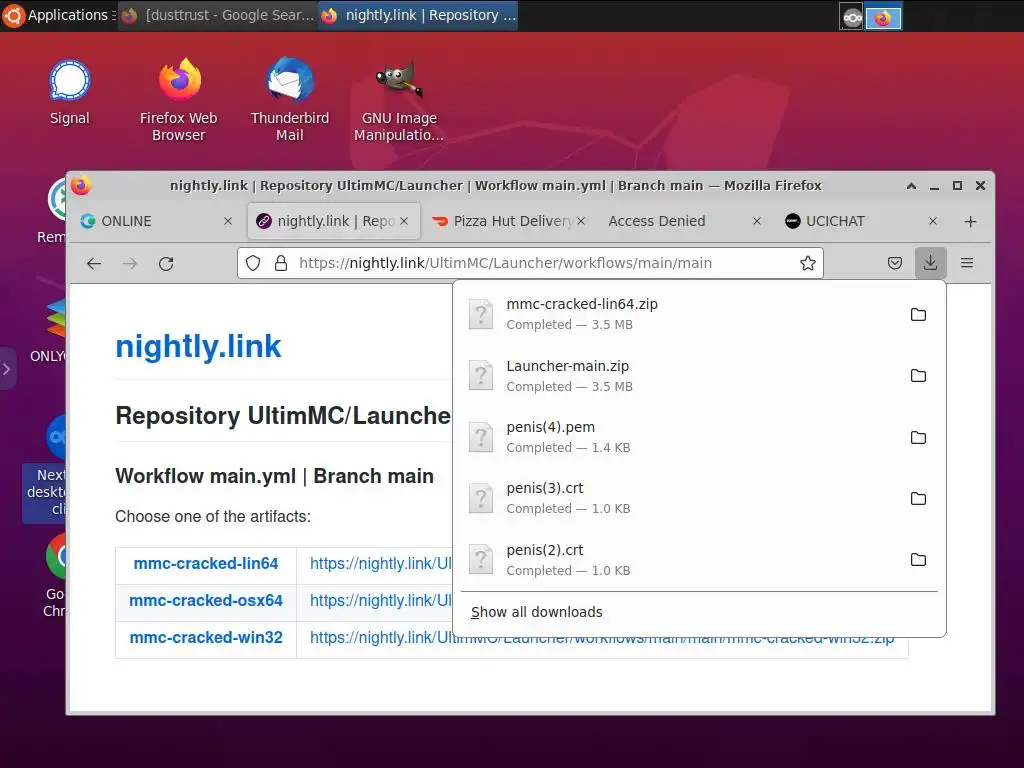Select nightly.link Repository taskbar window button

420,15
